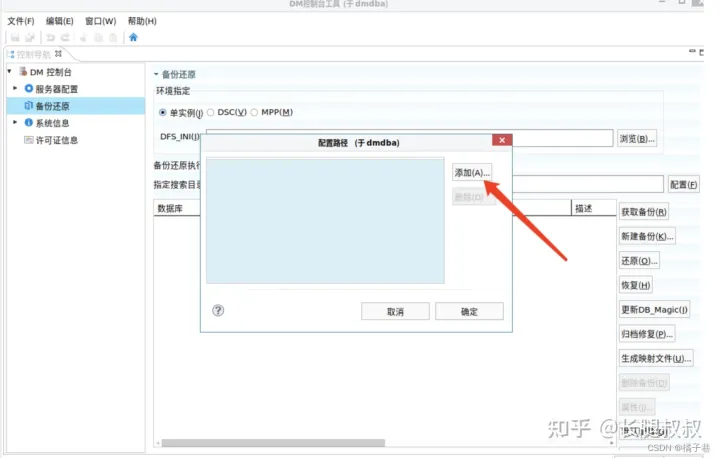Click the Redo toolbar icon

tap(65, 37)
